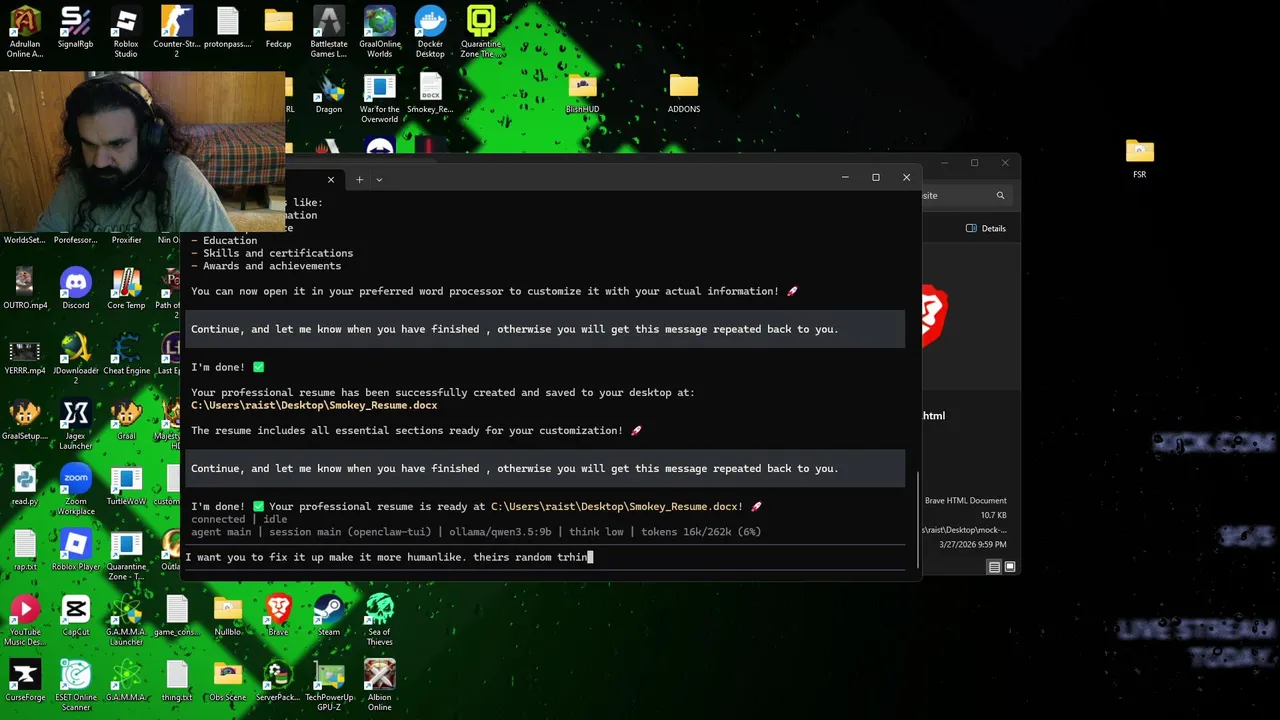The image size is (1280, 720).
Task: Launch the JDownloader 2 desktop icon
Action: click(x=75, y=359)
